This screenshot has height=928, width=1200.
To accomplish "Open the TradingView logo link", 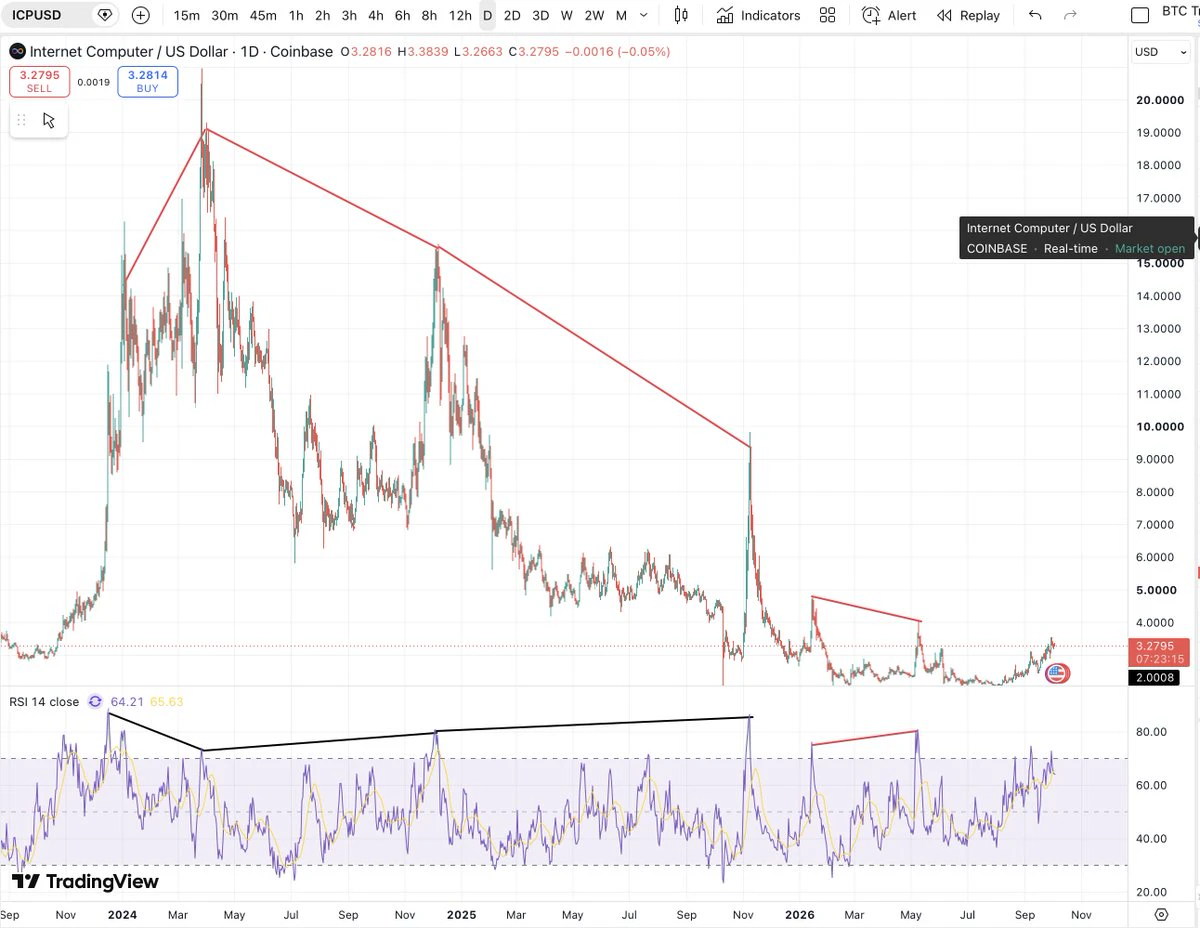I will tap(86, 882).
